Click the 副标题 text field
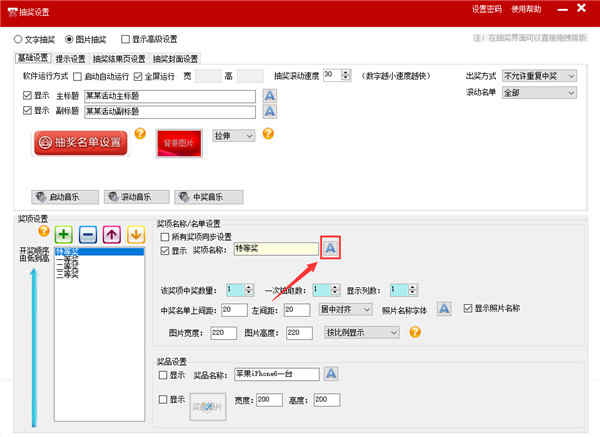The image size is (600, 437). point(170,112)
